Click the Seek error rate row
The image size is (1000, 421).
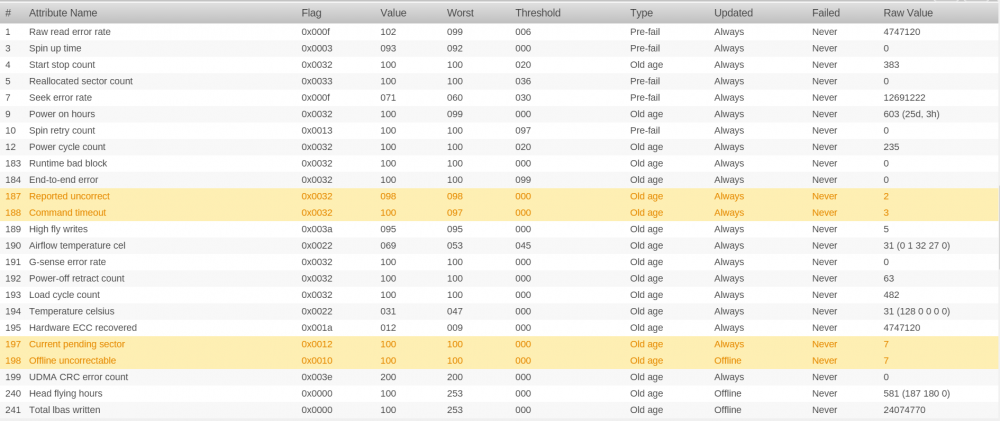tap(500, 98)
